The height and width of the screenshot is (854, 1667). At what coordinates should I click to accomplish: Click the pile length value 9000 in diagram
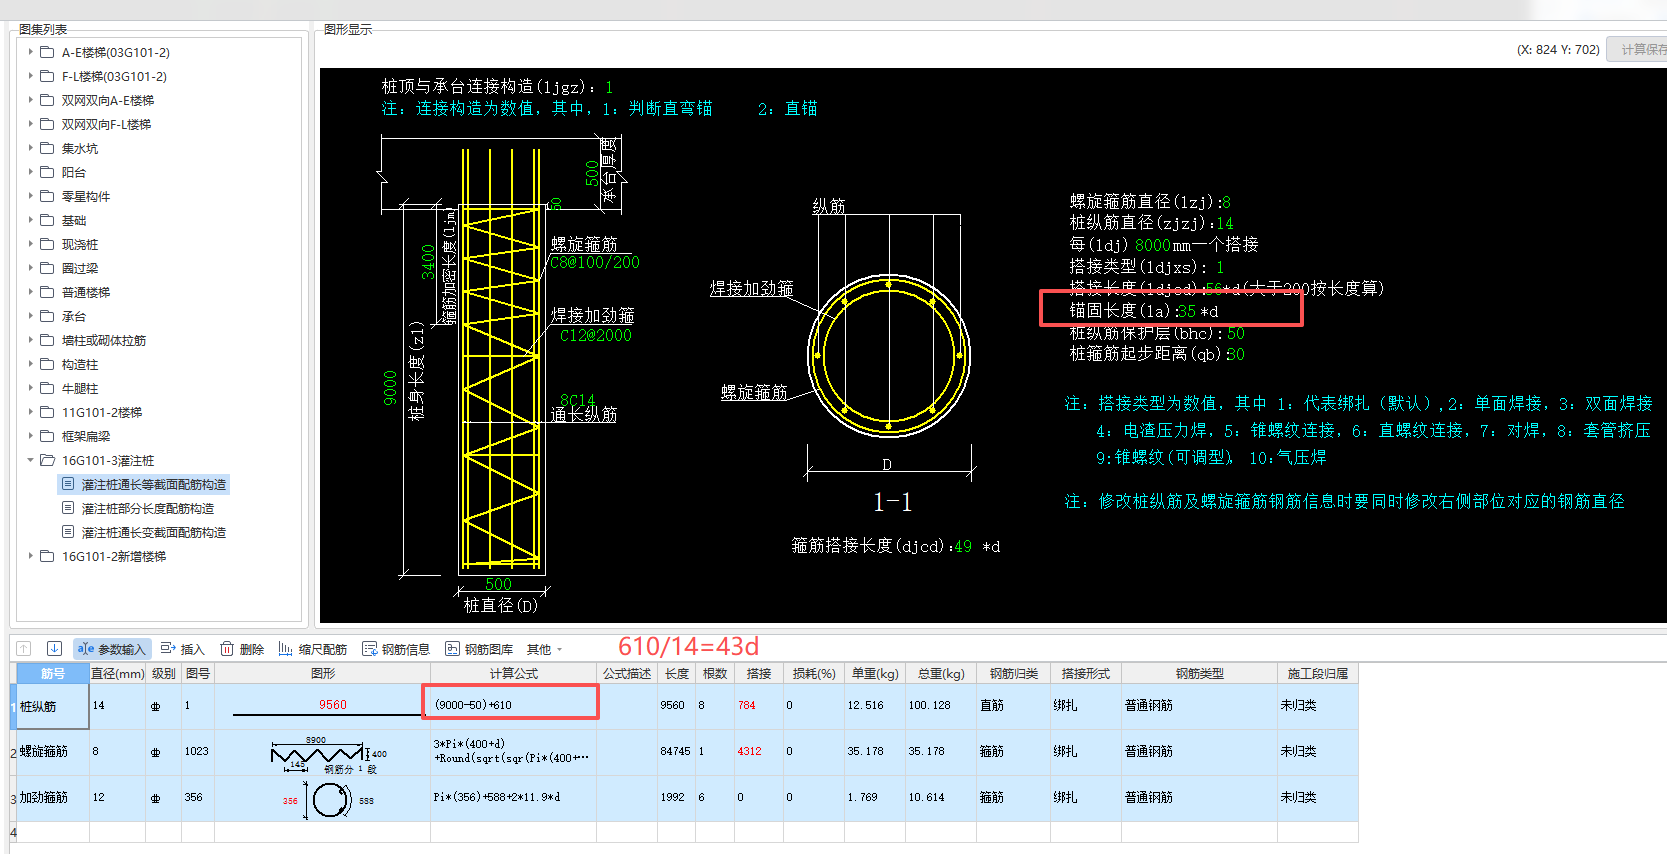tap(390, 388)
